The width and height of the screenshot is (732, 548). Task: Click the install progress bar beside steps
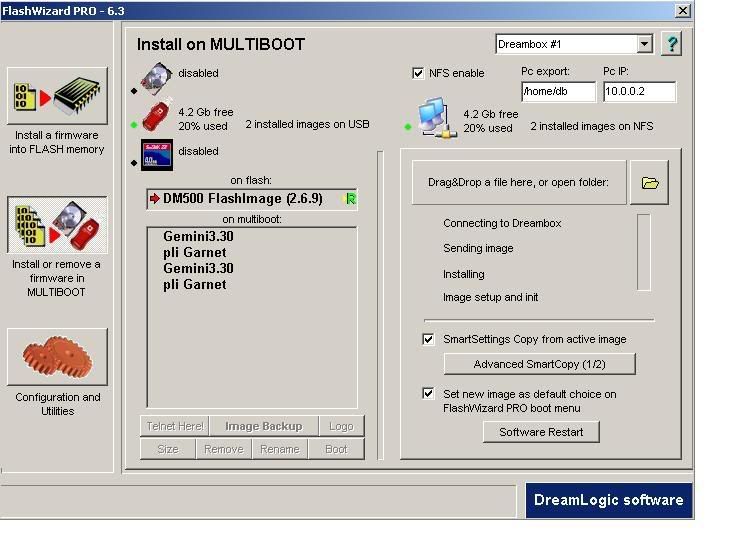pos(644,253)
